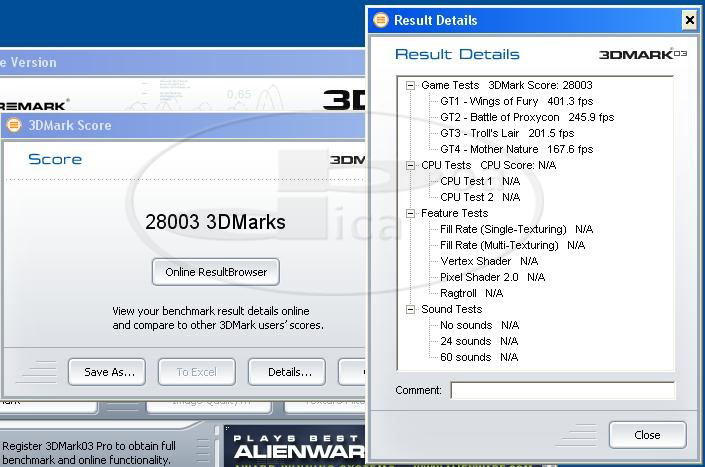Collapse the Sound Tests tree node
The width and height of the screenshot is (705, 467).
pos(410,310)
